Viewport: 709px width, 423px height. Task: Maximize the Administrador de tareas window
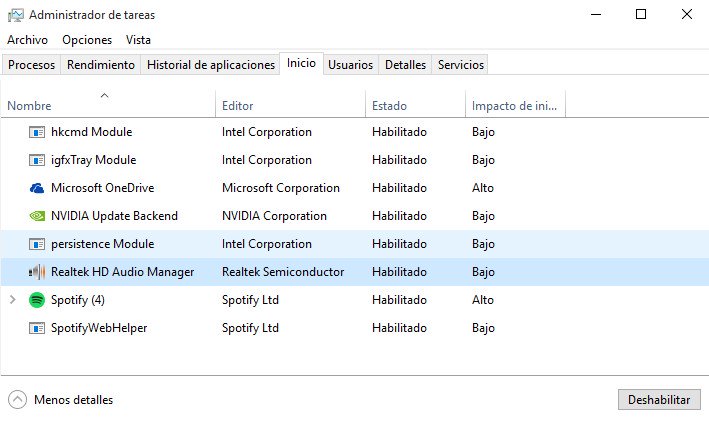pyautogui.click(x=641, y=14)
